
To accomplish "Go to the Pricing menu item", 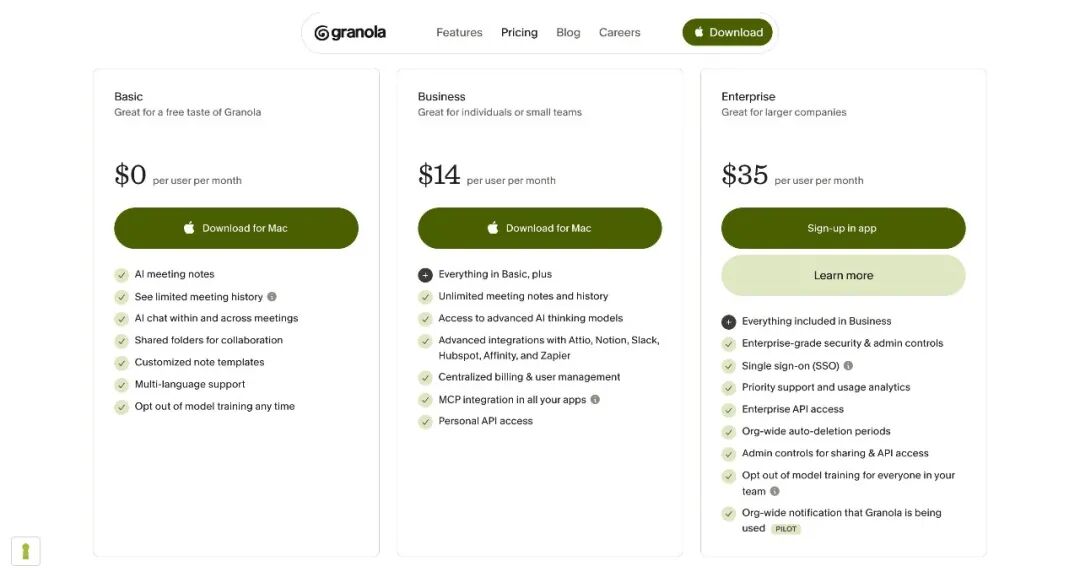I will (519, 33).
